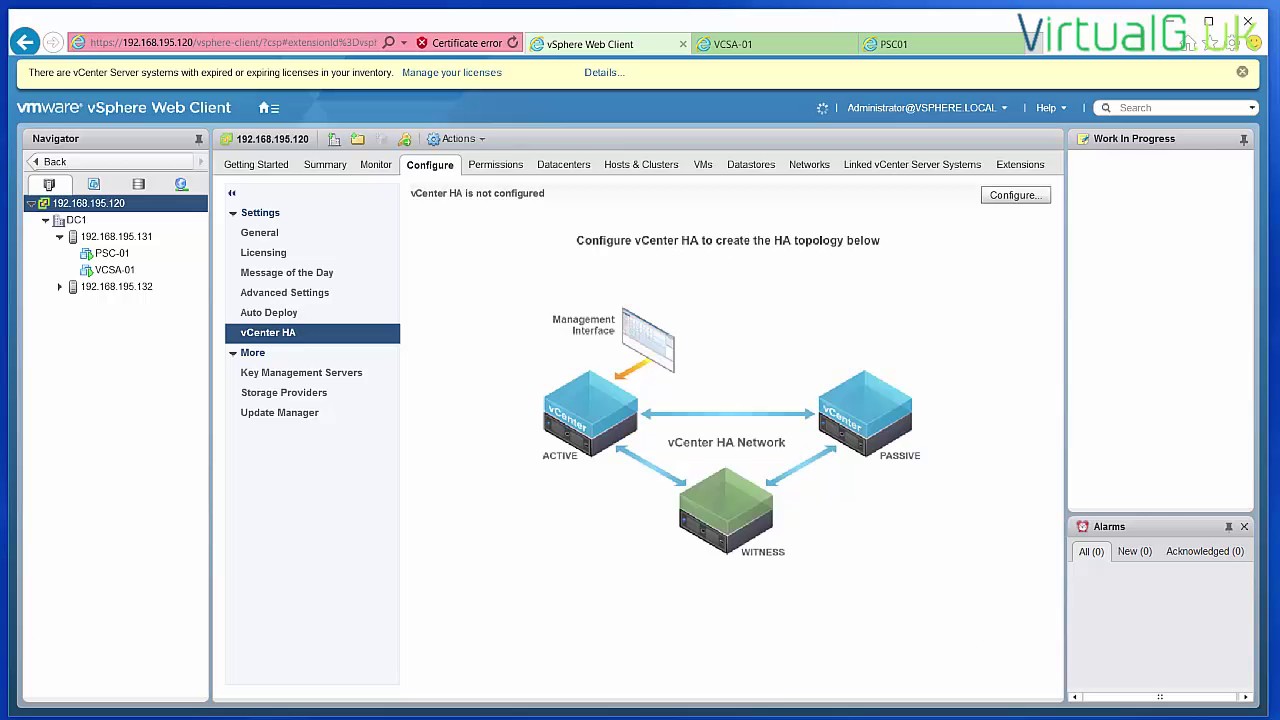This screenshot has height=720, width=1280.
Task: Pin the Navigator panel
Action: pyautogui.click(x=199, y=139)
